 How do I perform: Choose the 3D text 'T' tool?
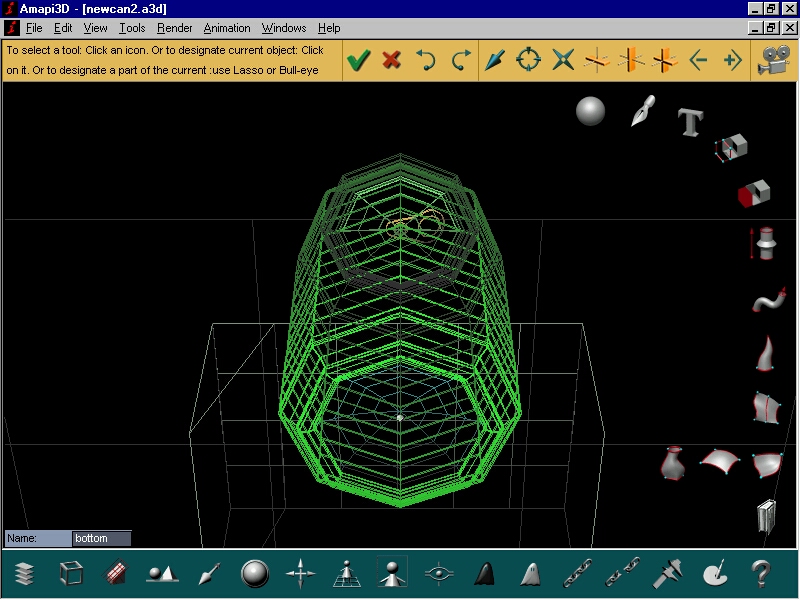pyautogui.click(x=690, y=122)
